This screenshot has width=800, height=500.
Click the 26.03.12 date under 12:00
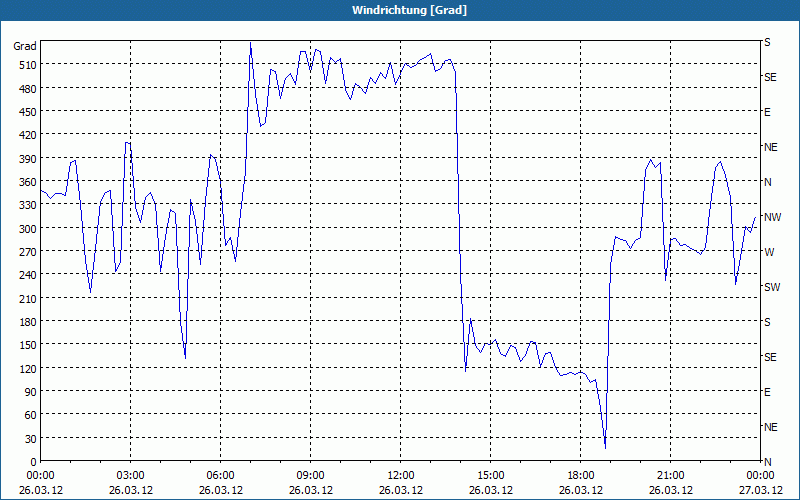(x=401, y=490)
